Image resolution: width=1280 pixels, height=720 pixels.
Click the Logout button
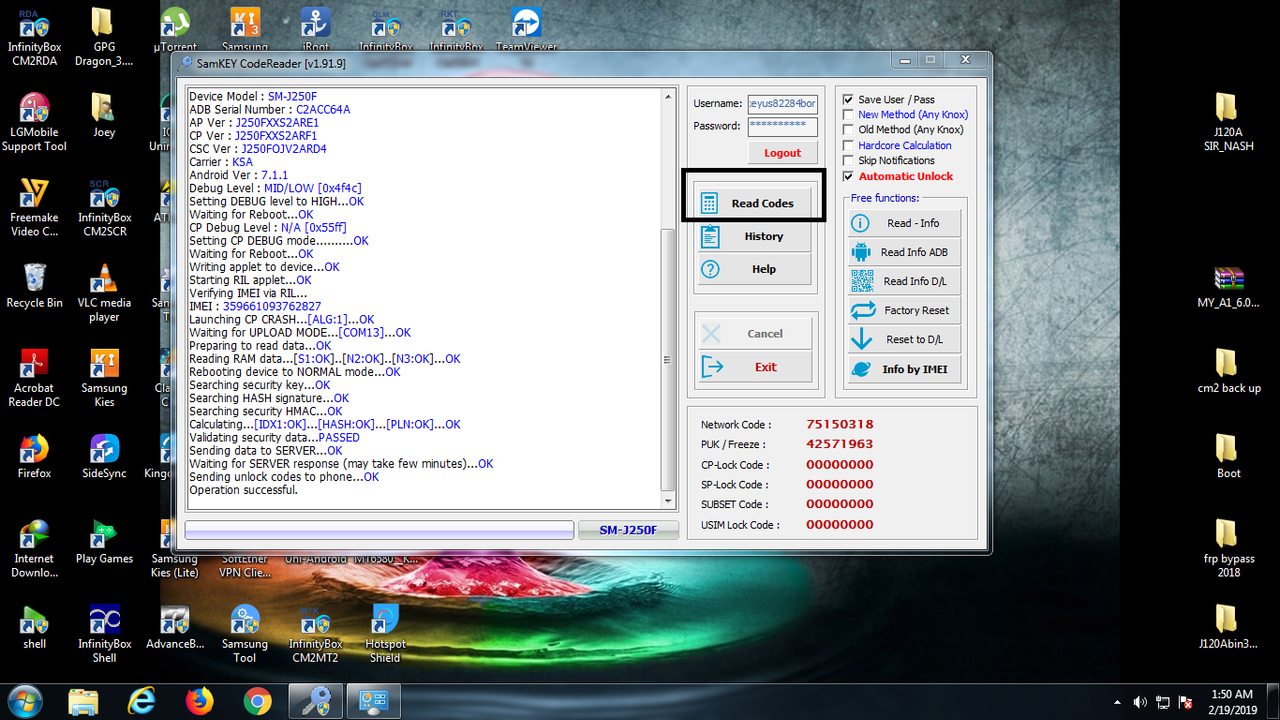(x=782, y=153)
